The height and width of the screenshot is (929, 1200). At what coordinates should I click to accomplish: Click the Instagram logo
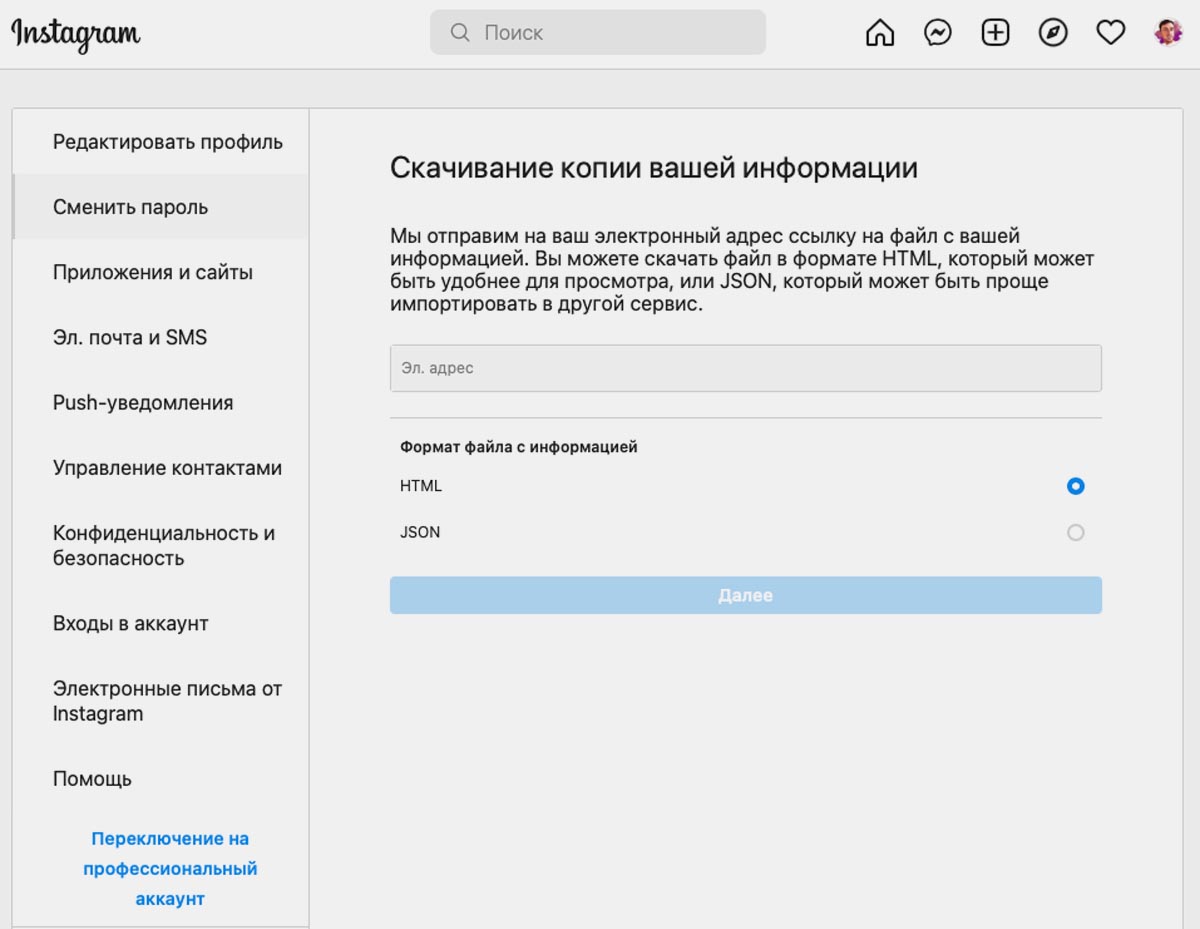pos(76,35)
